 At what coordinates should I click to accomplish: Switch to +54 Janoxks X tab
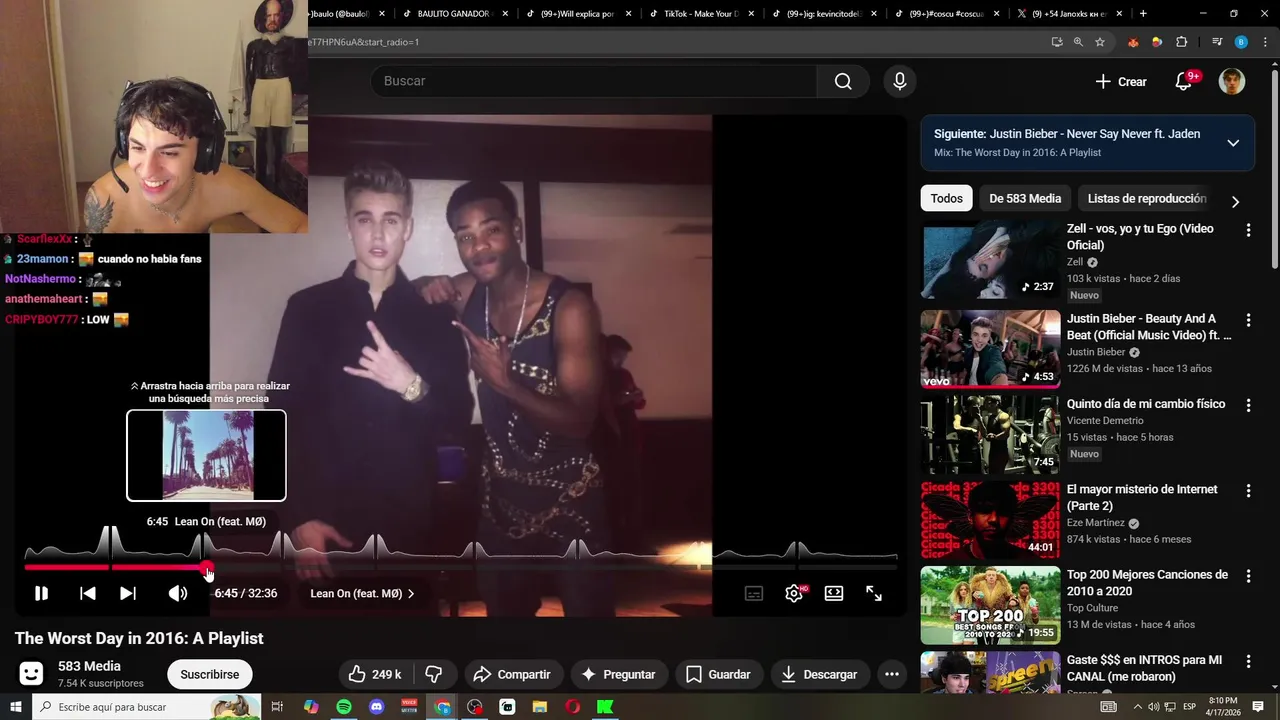point(1068,14)
